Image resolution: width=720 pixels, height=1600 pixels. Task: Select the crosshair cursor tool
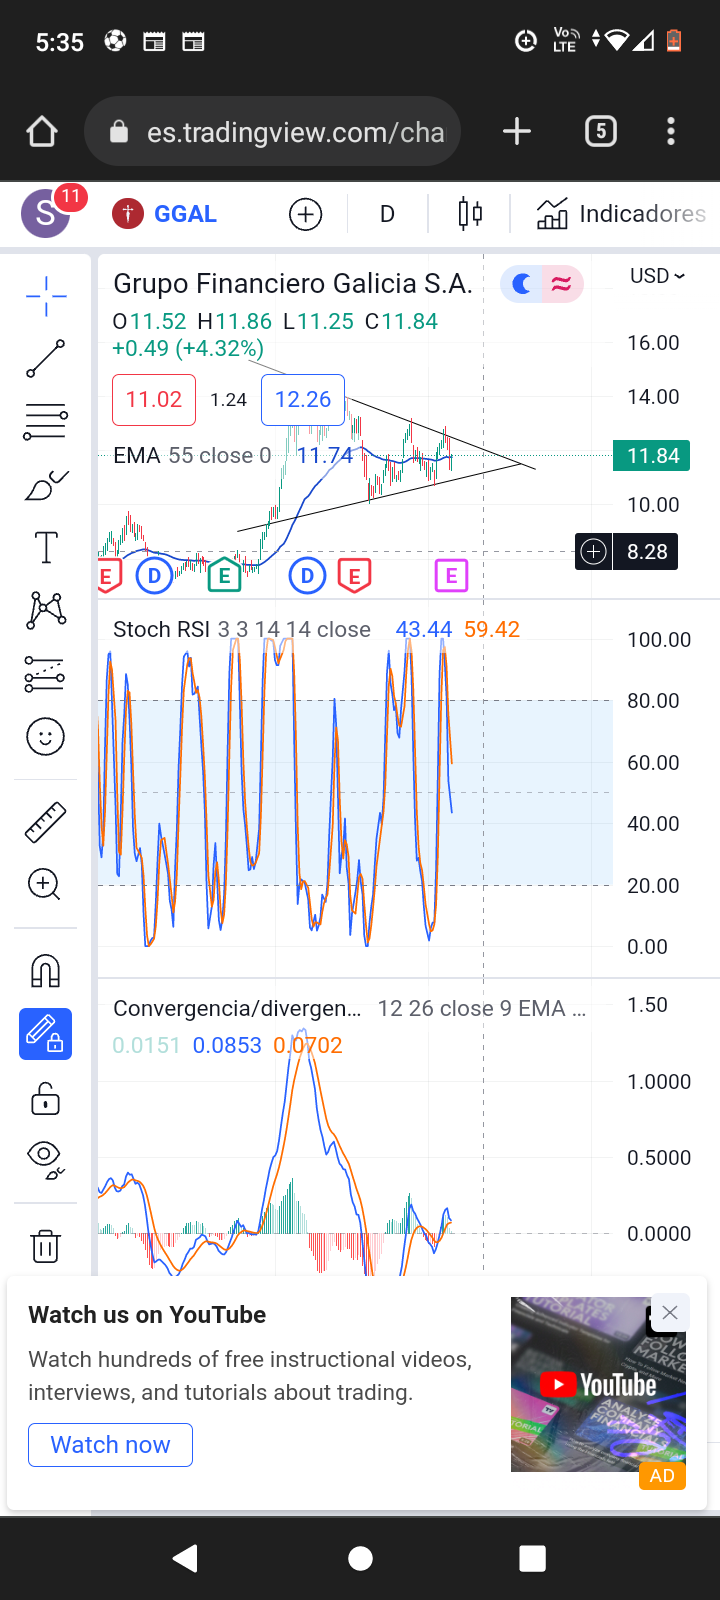(46, 296)
